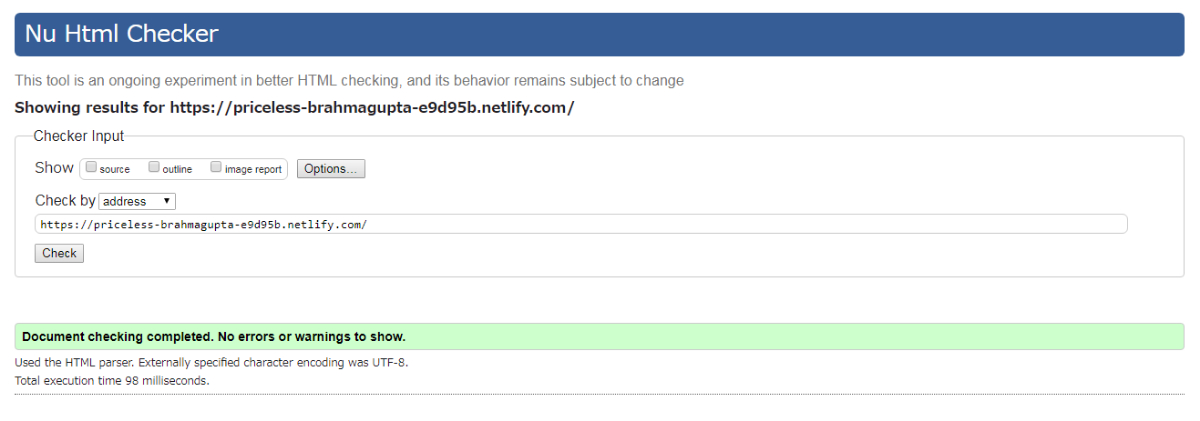Screen dimensions: 1200x421
Task: Toggle the image report checkbox
Action: pyautogui.click(x=216, y=168)
